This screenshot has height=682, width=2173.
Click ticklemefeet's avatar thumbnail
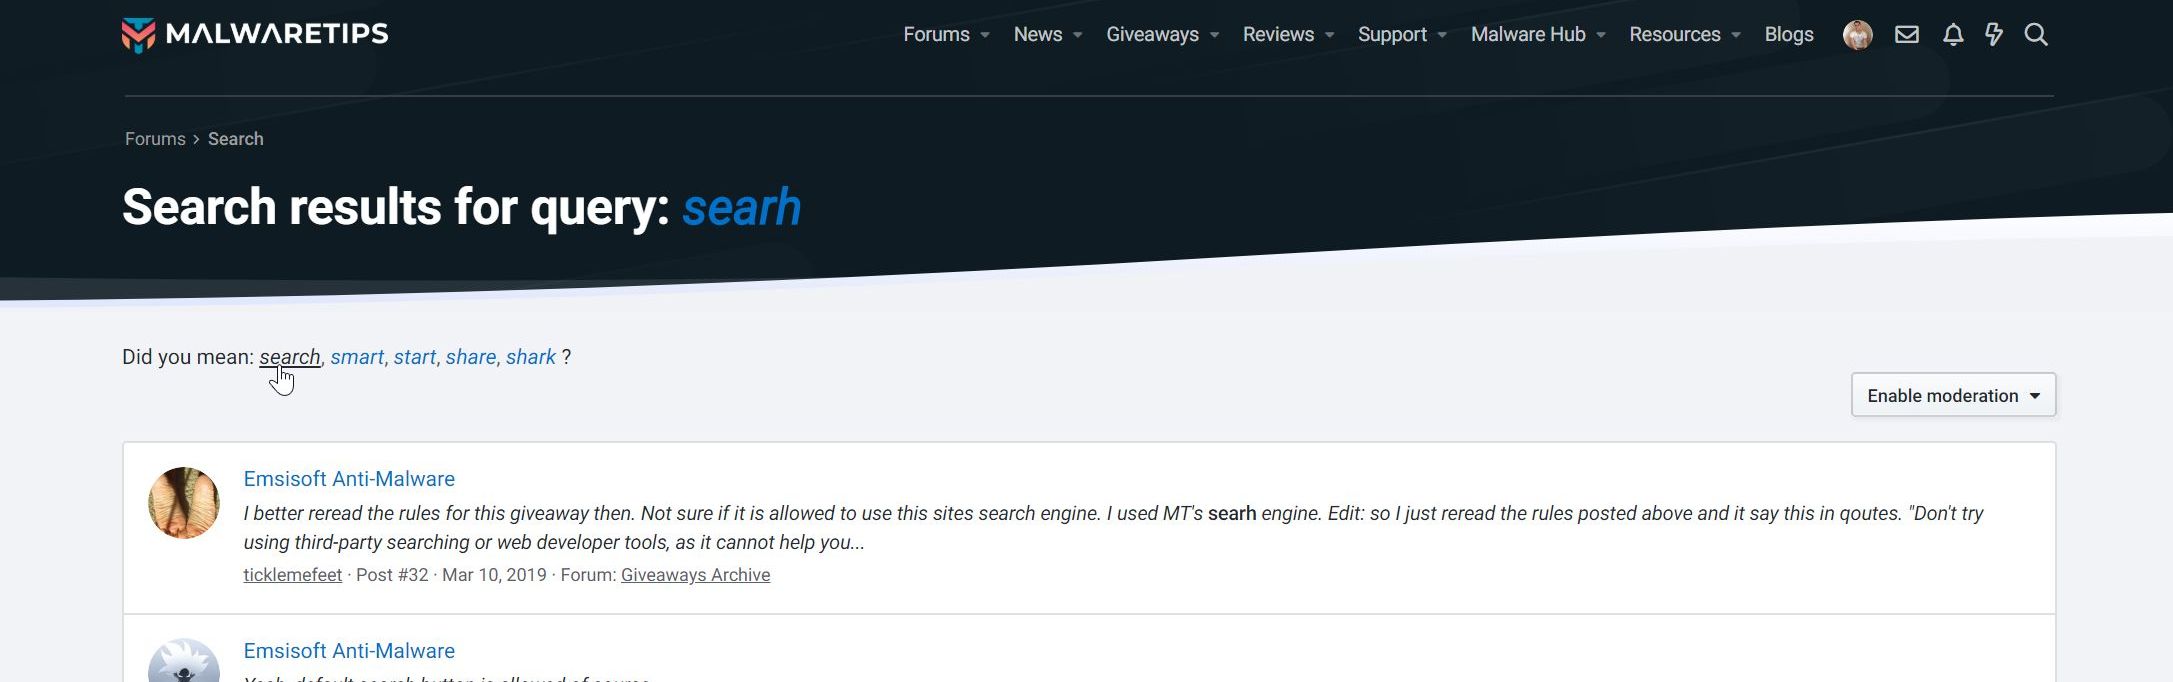pyautogui.click(x=184, y=503)
